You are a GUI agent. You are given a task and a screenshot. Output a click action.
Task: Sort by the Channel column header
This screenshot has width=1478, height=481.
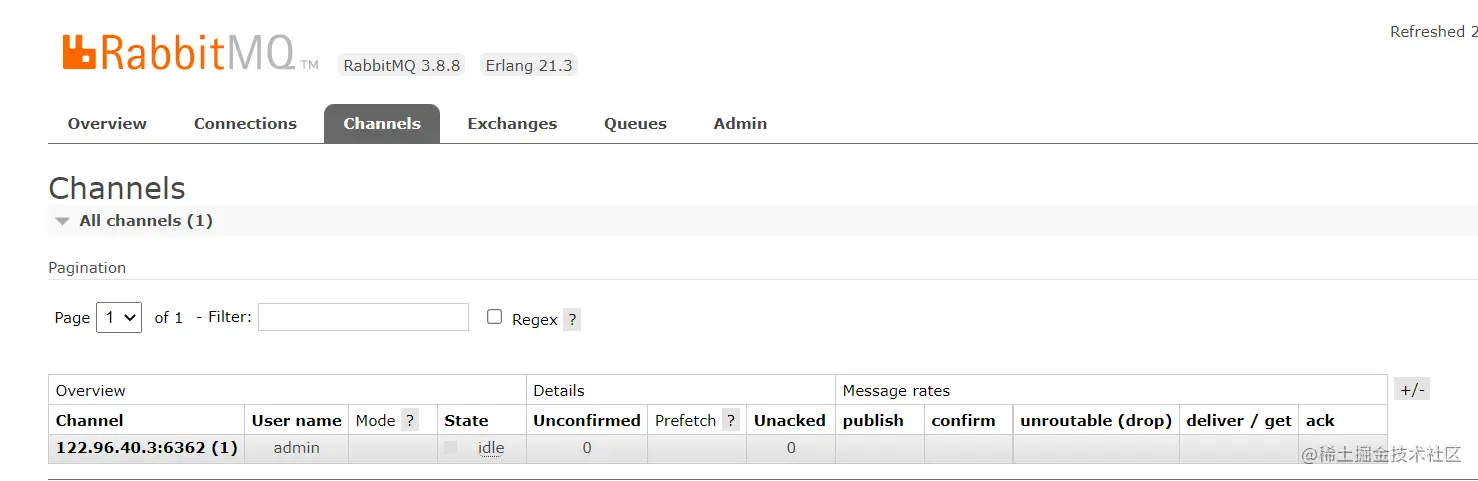tap(90, 421)
